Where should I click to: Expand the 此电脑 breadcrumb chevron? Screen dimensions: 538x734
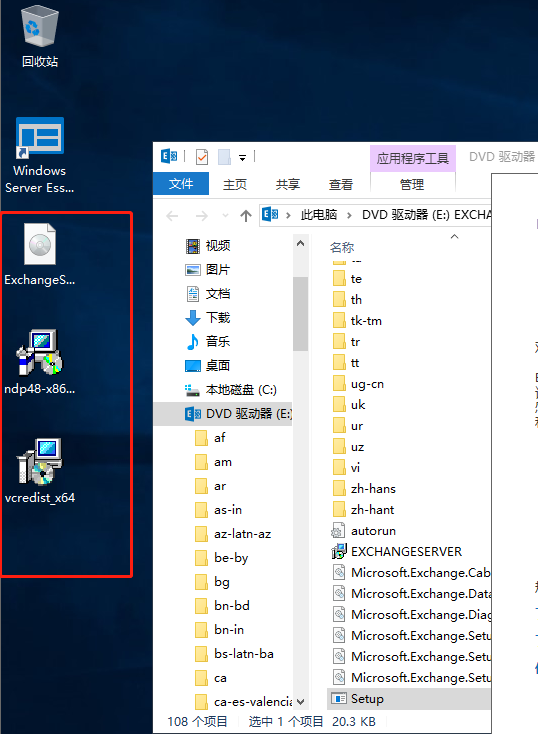[349, 215]
